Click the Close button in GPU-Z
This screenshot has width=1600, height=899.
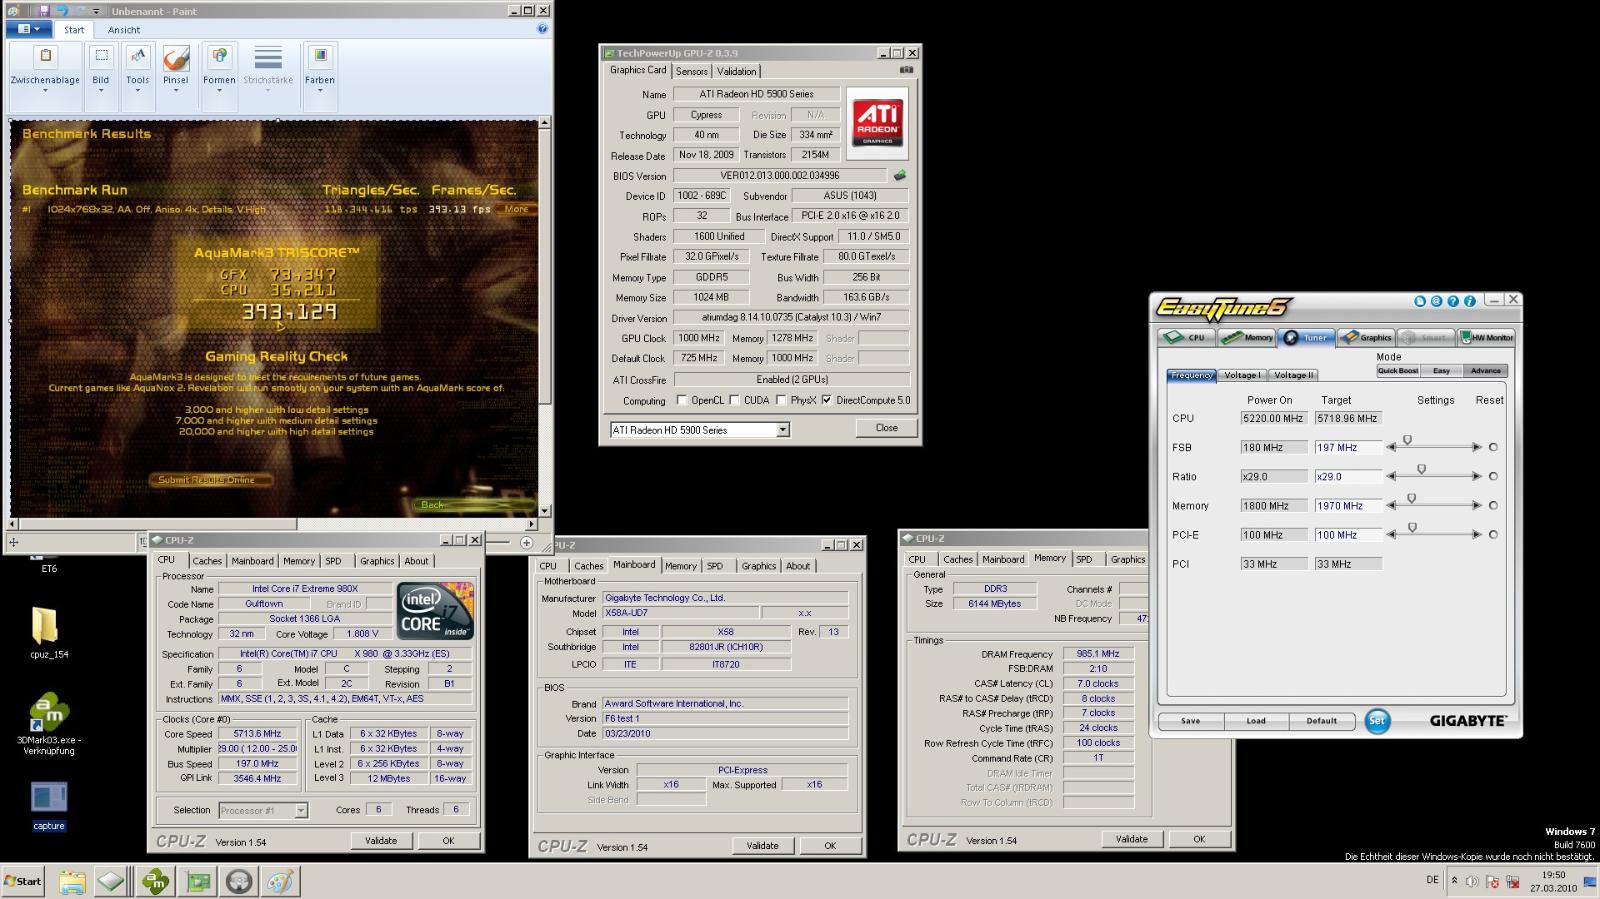887,428
